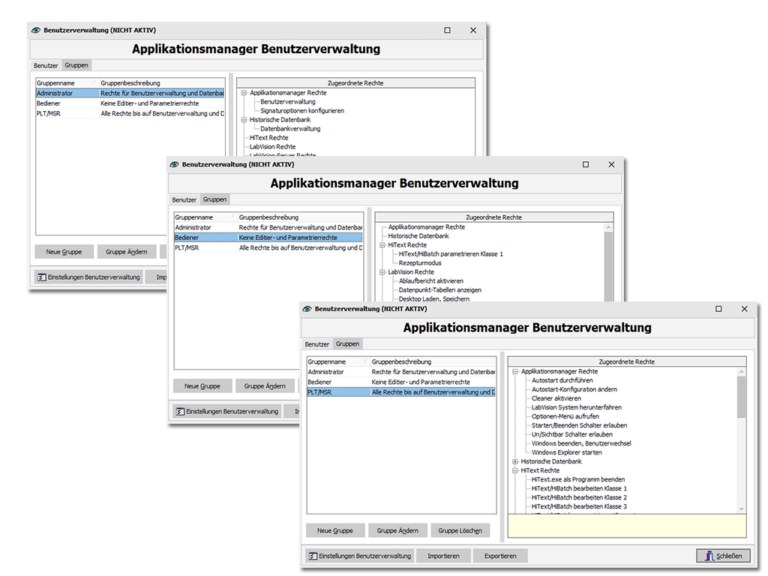
Task: Click Neue Gruppe in middle window
Action: click(202, 386)
